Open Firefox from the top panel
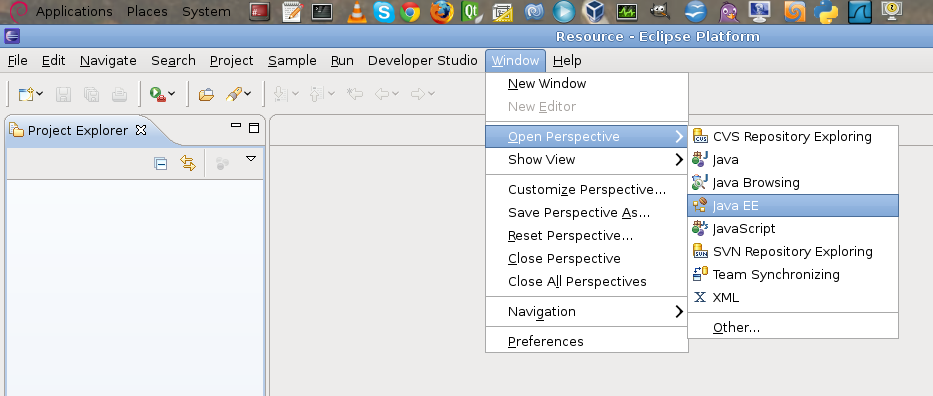The height and width of the screenshot is (396, 933). [441, 11]
